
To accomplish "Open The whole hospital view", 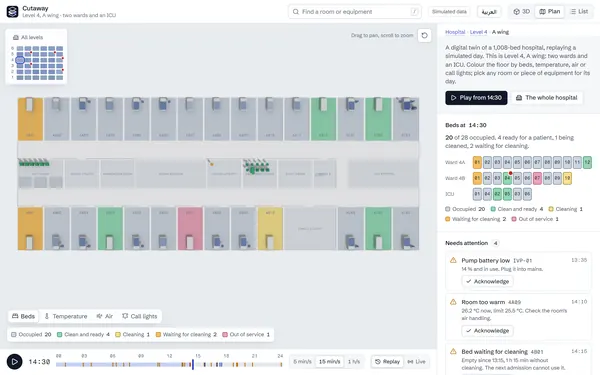I will (546, 98).
